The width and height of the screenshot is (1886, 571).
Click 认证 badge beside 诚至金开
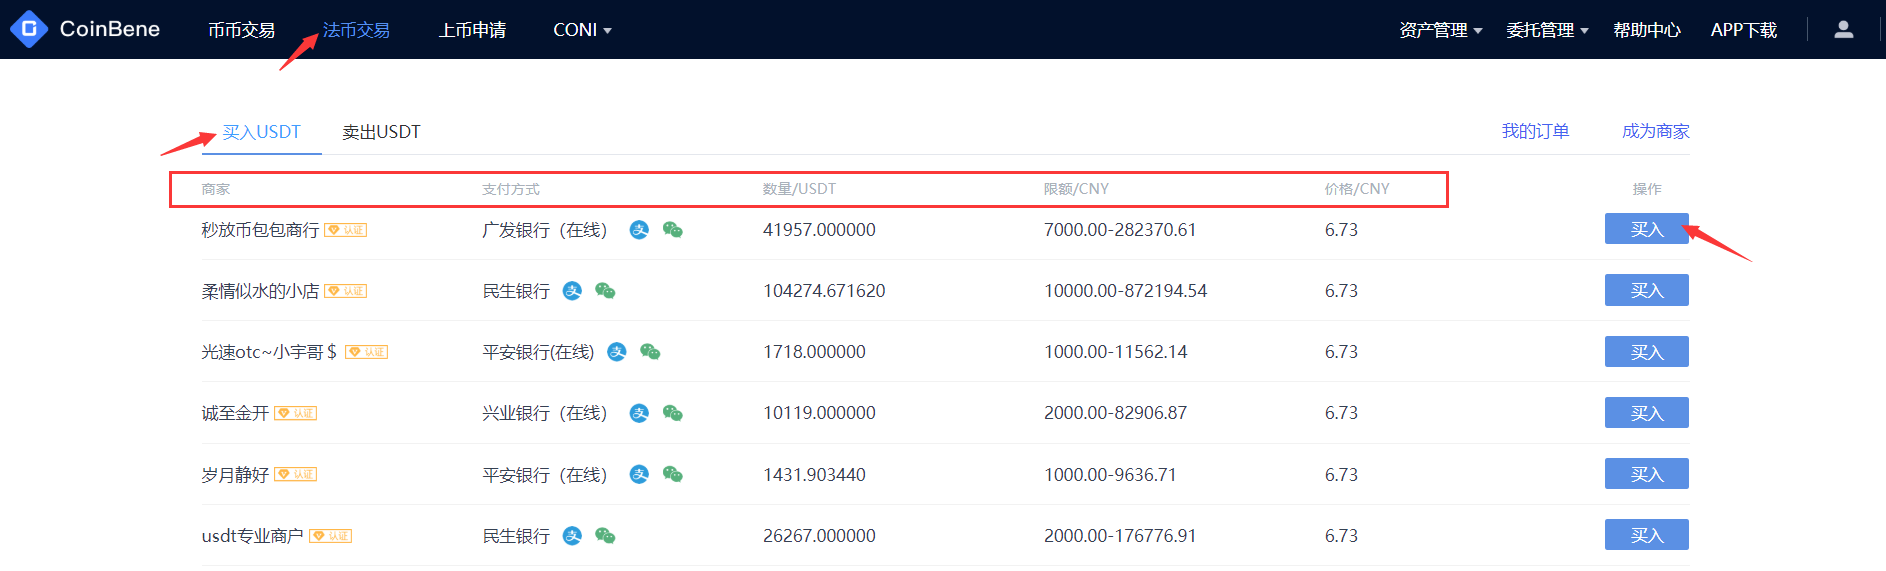pos(296,413)
